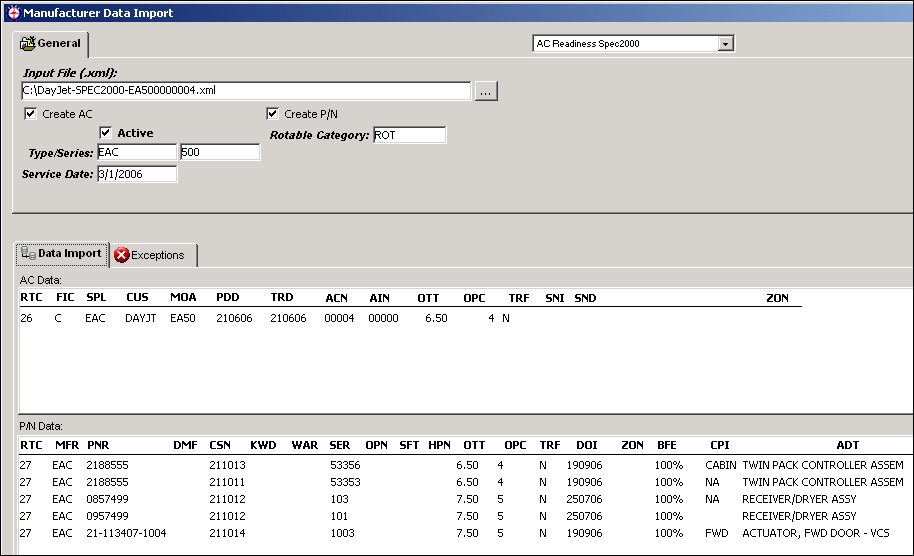Select the AC Readiness Spec2000 combo box
This screenshot has width=914, height=556.
click(x=633, y=44)
